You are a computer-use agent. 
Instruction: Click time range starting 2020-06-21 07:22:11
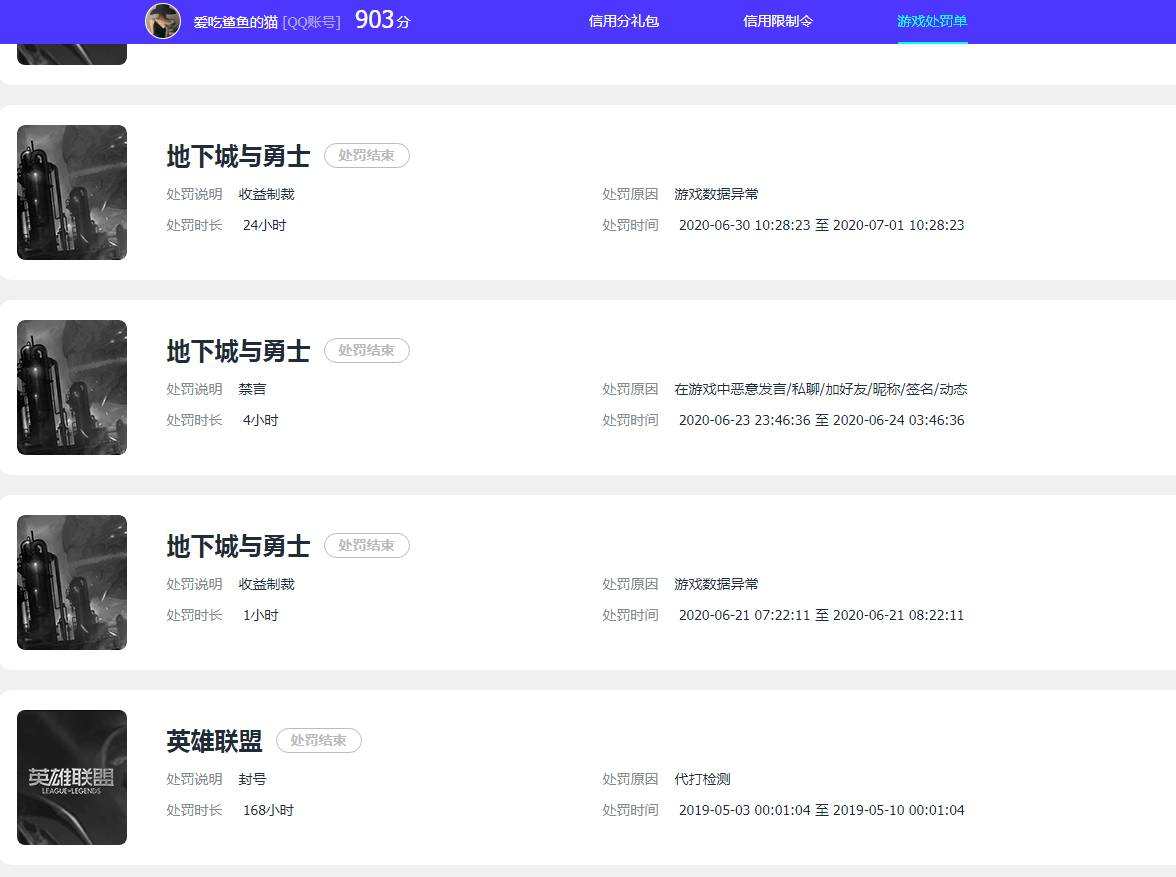[821, 615]
